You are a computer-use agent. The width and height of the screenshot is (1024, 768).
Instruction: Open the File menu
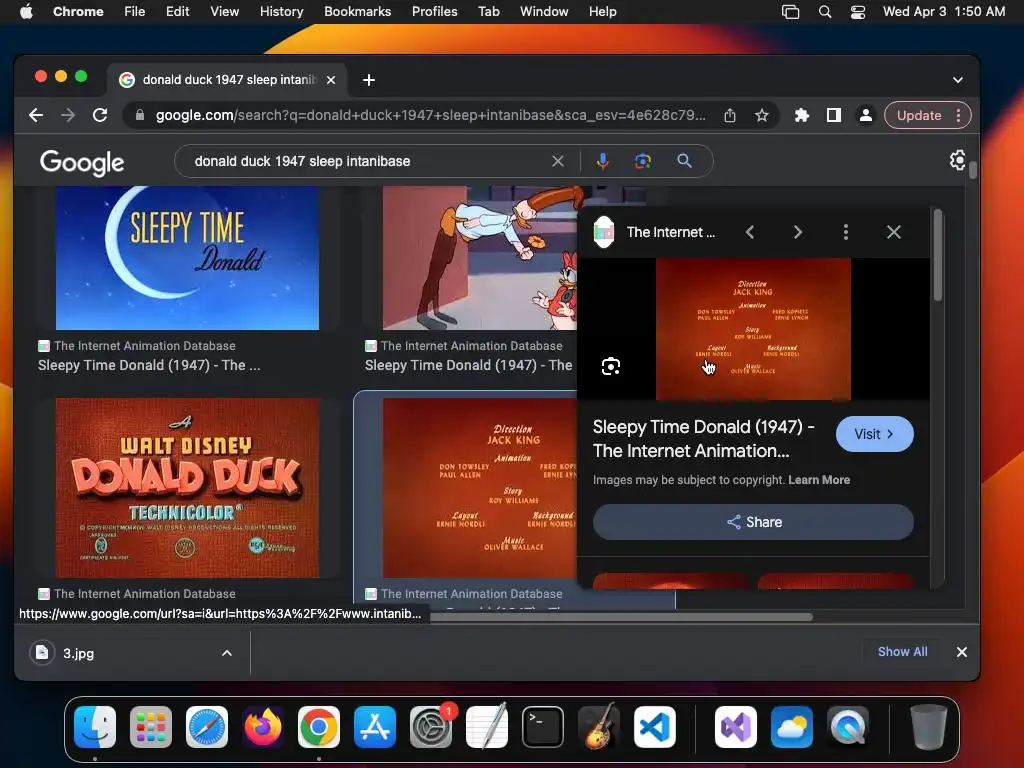point(135,12)
